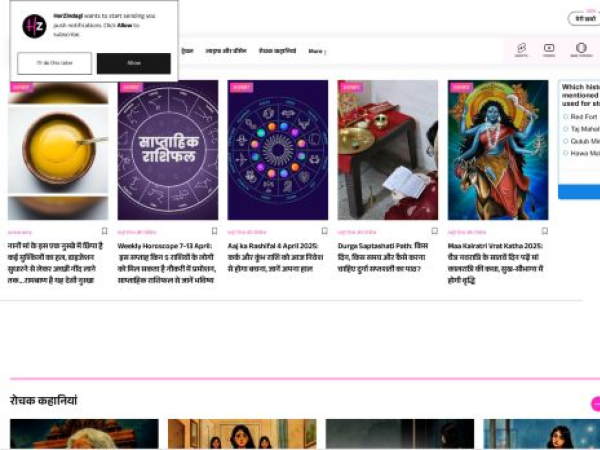
Task: Open the साप्ताहिक राशिफल article thumbnail
Action: point(168,150)
